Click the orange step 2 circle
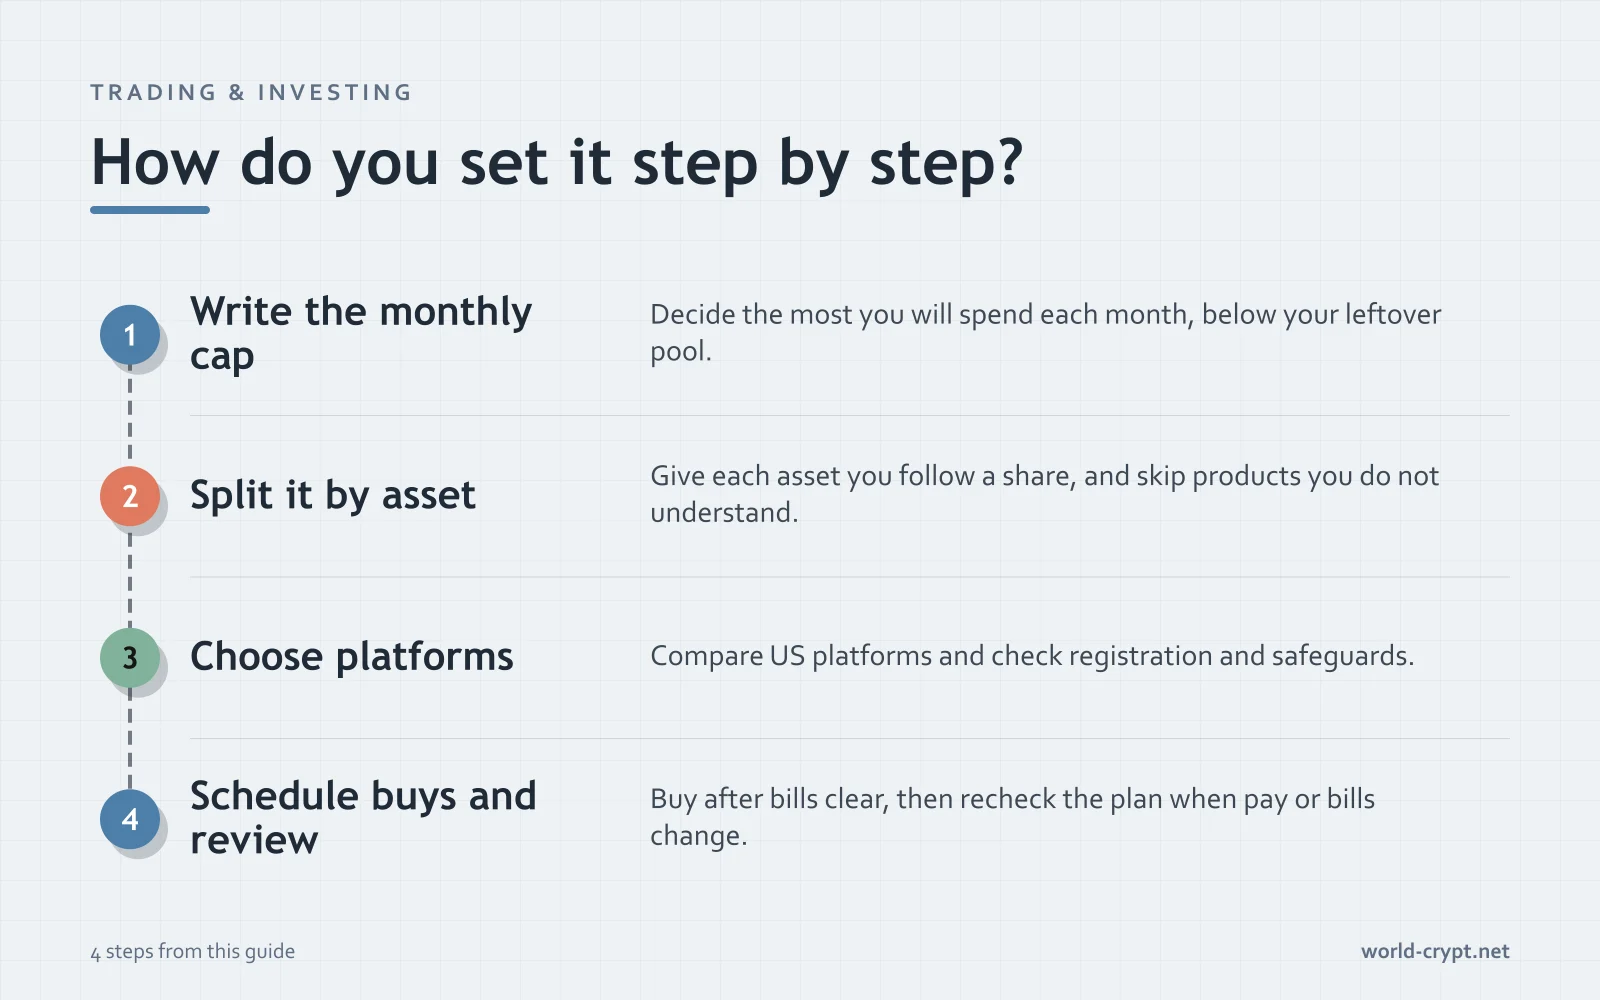 [x=130, y=496]
